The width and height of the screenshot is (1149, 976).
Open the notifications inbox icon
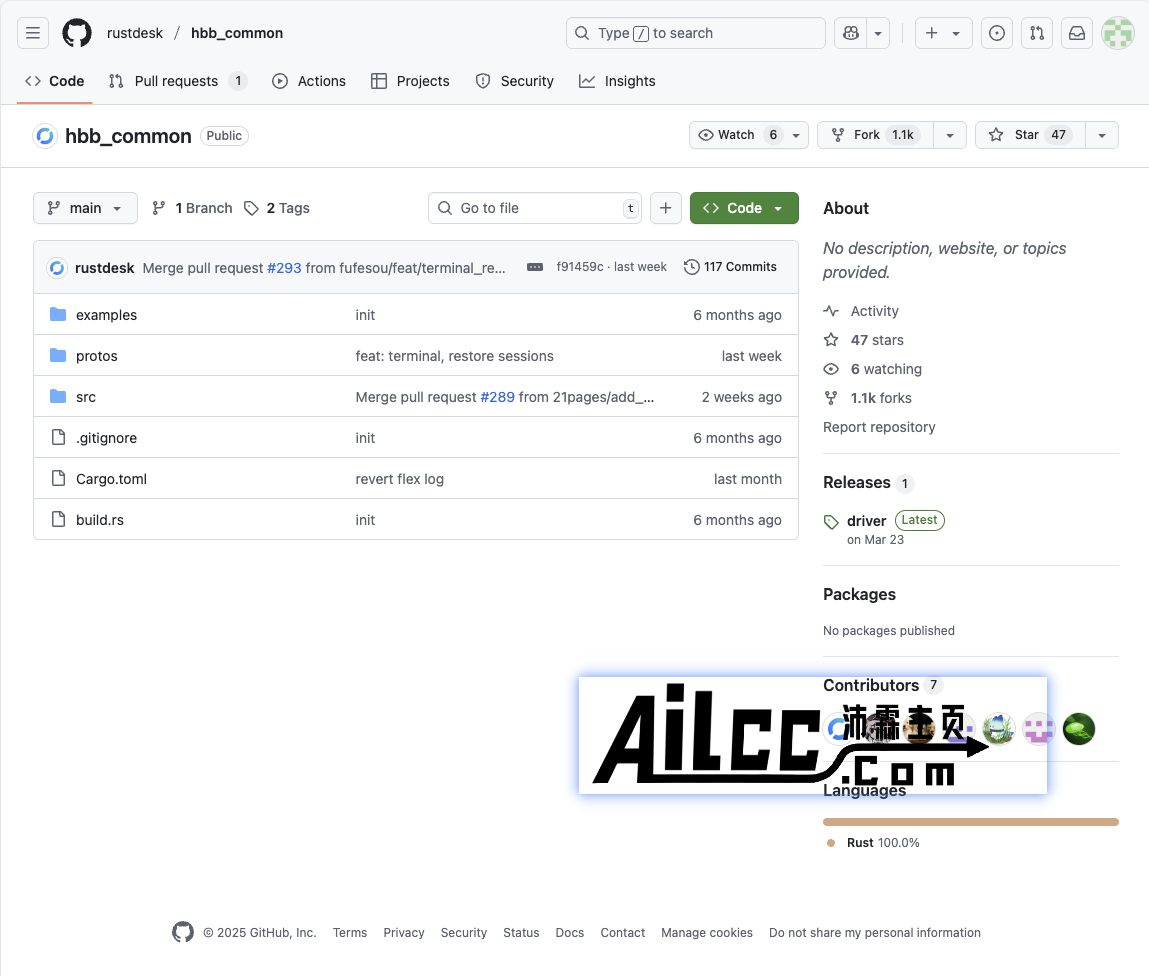pyautogui.click(x=1076, y=33)
